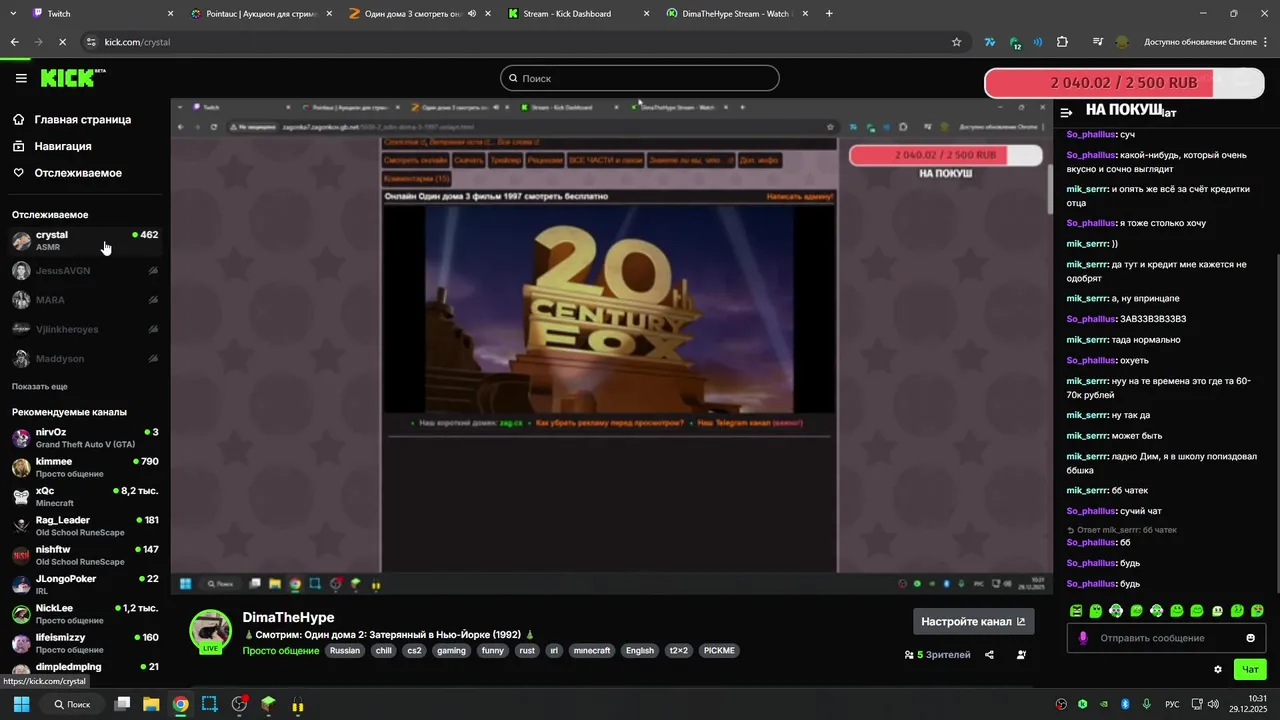Screen dimensions: 1280x720
Task: Open the Просто общение category link
Action: pyautogui.click(x=281, y=651)
